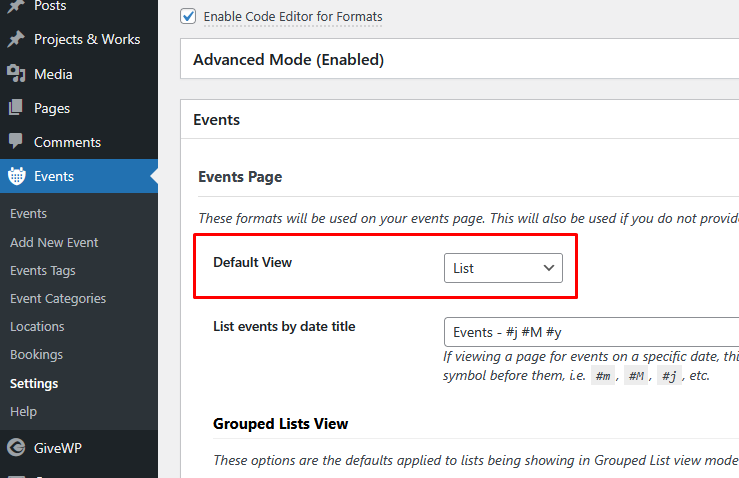Collapse the Events settings panel header
The height and width of the screenshot is (478, 739).
pos(460,120)
